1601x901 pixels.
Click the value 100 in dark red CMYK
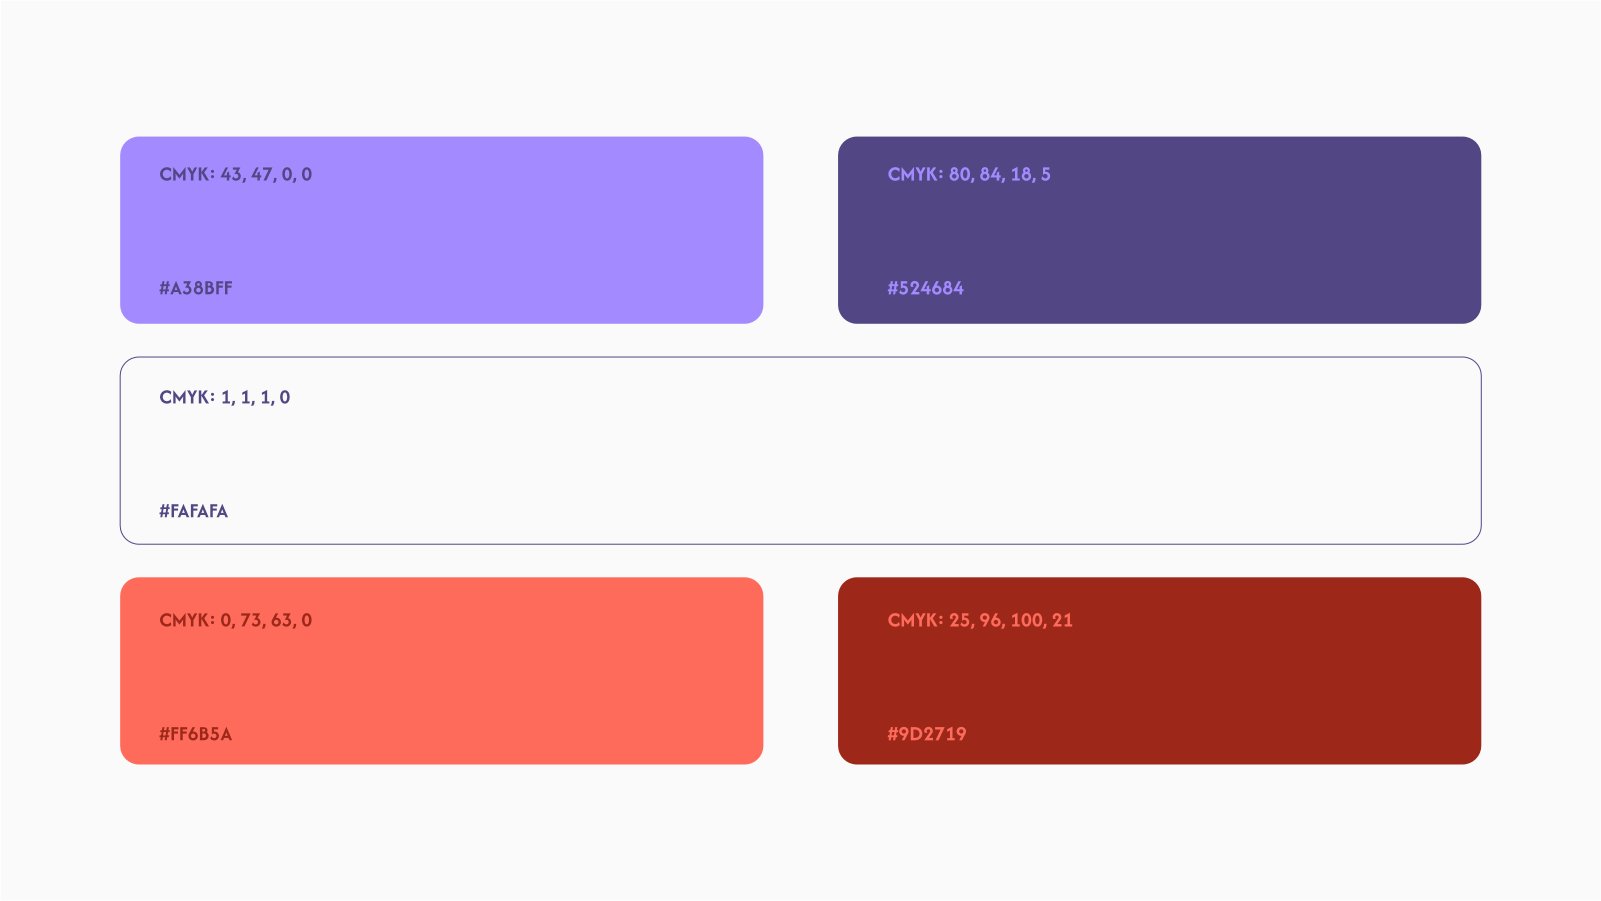[1026, 620]
